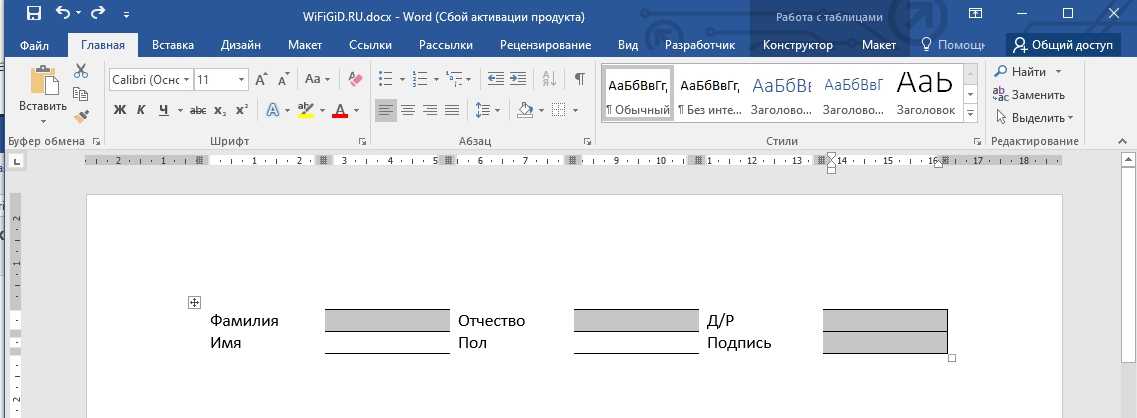Click the Cut scissors icon
The height and width of the screenshot is (418, 1137).
click(81, 71)
